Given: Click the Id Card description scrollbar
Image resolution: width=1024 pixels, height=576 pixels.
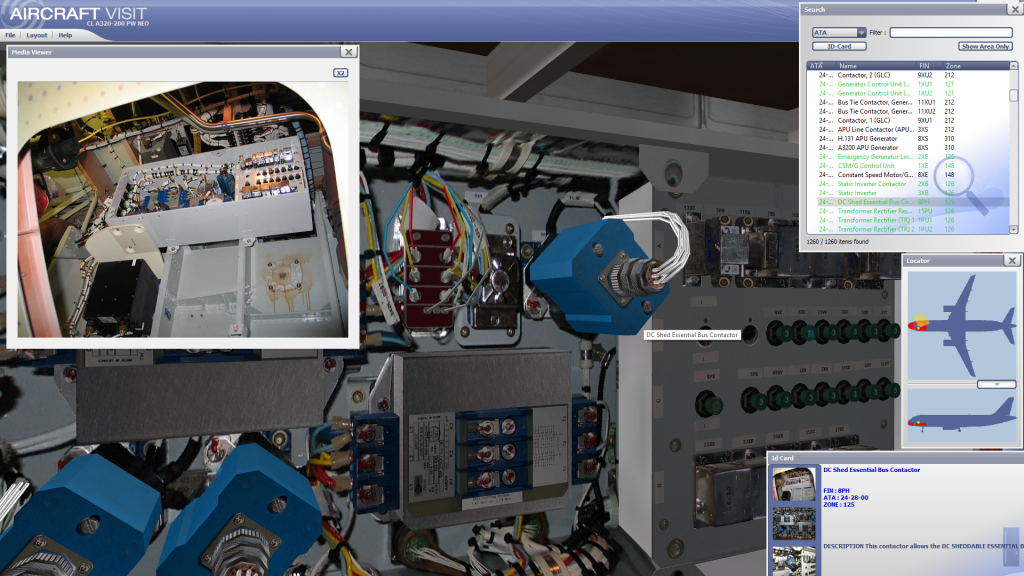Looking at the screenshot, I should tap(1011, 547).
